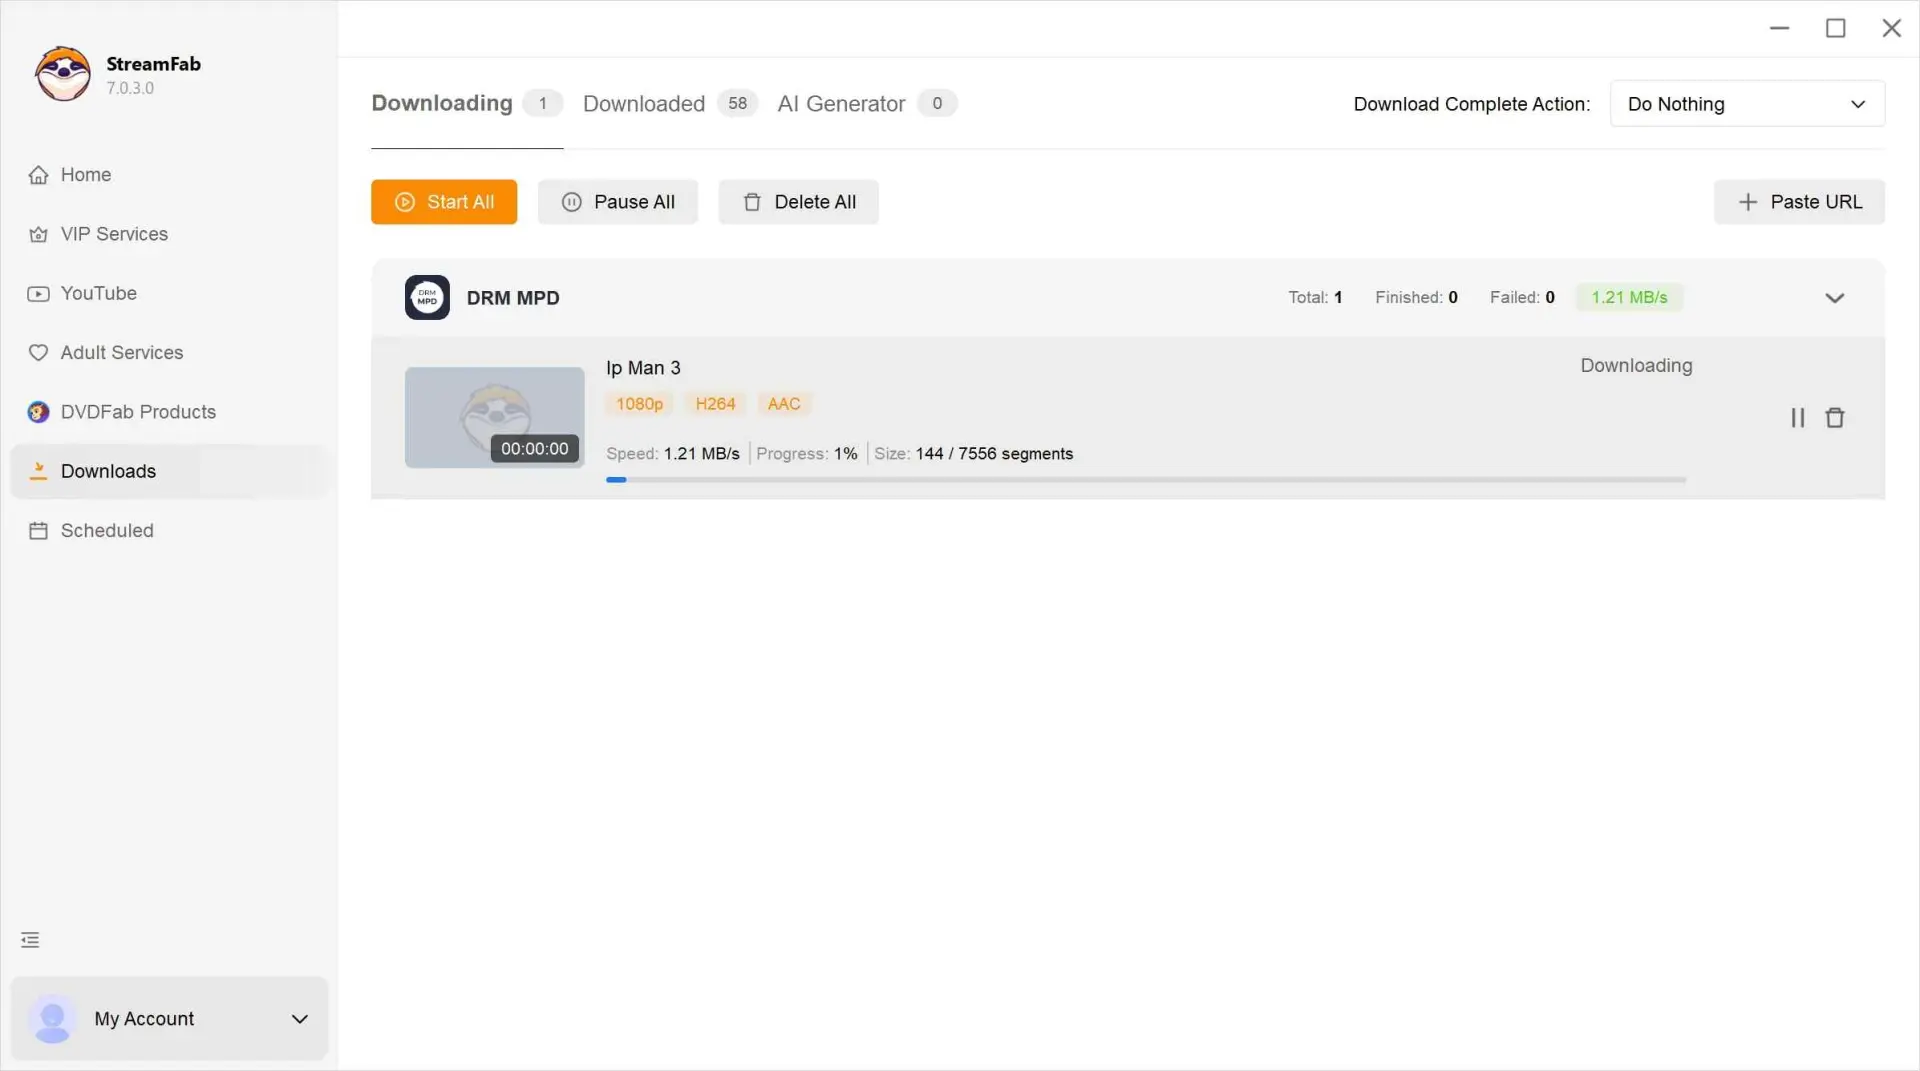Screen dimensions: 1920x1071
Task: Click the Ip Man 3 progress bar
Action: pos(1146,480)
